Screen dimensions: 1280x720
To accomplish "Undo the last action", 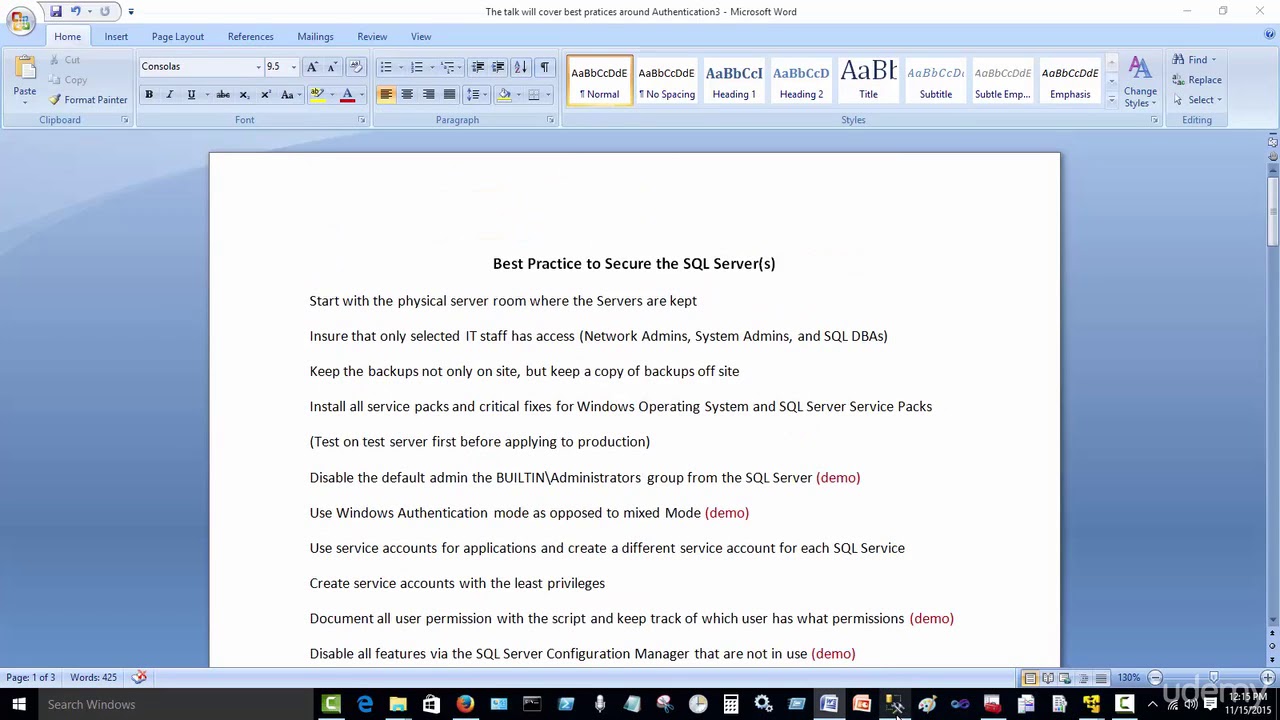I will click(x=76, y=11).
